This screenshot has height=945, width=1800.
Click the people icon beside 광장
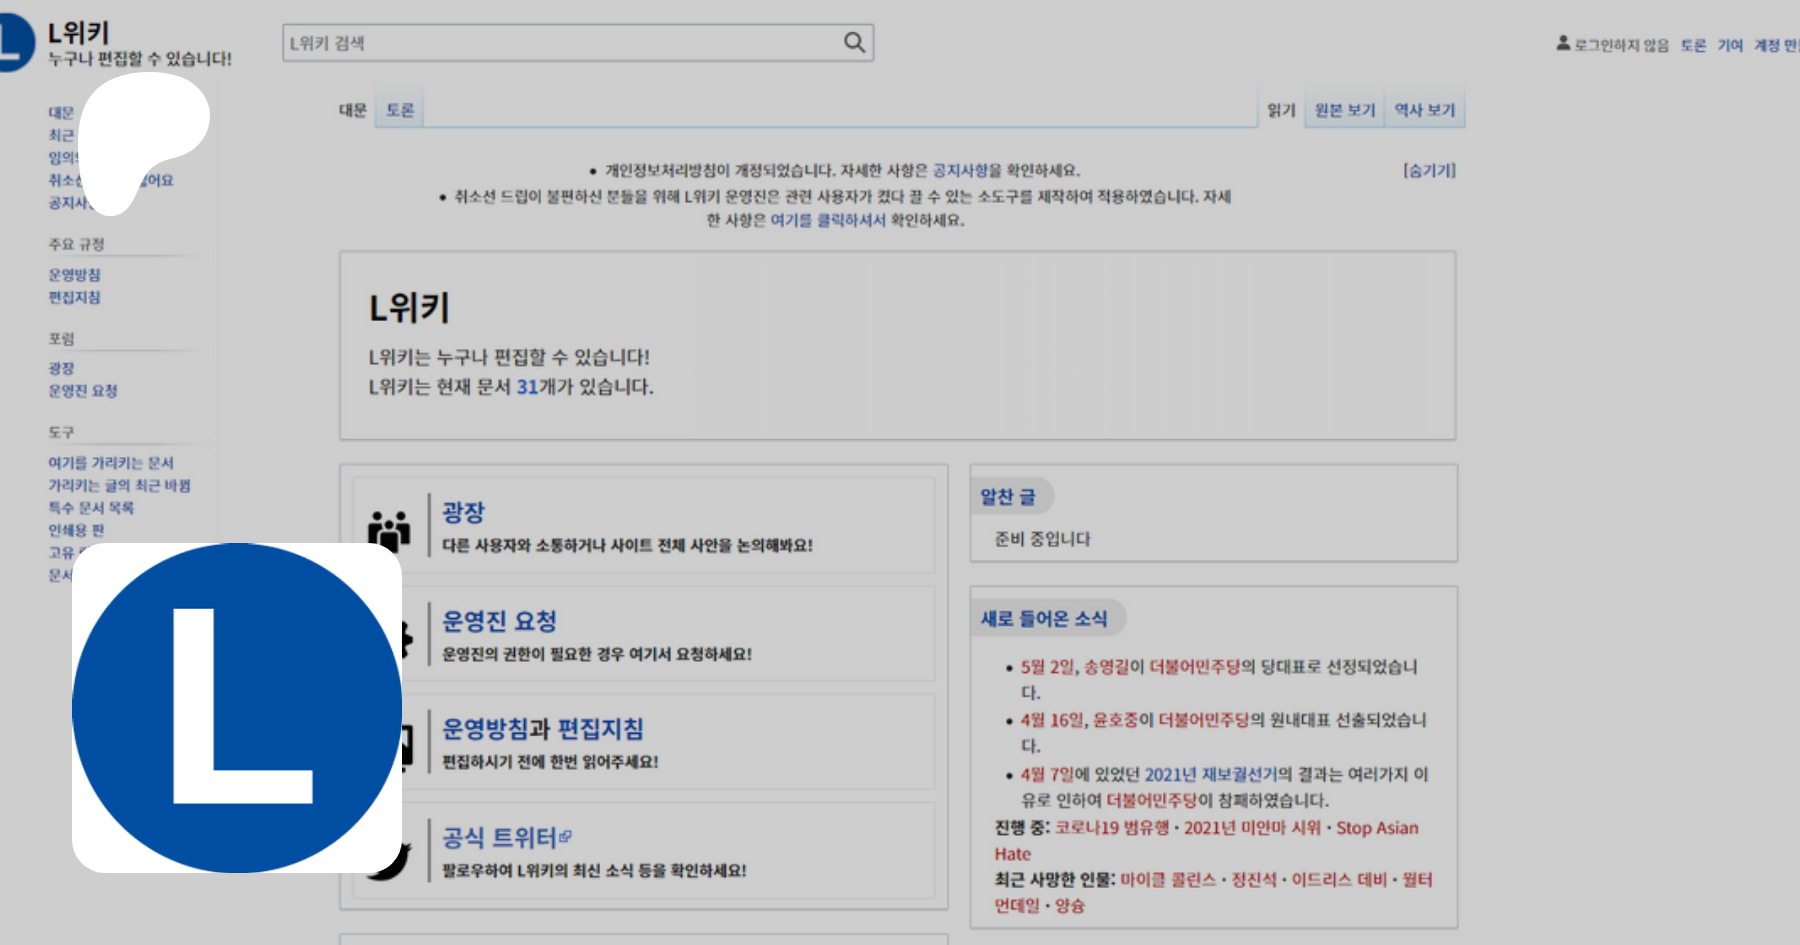(389, 530)
